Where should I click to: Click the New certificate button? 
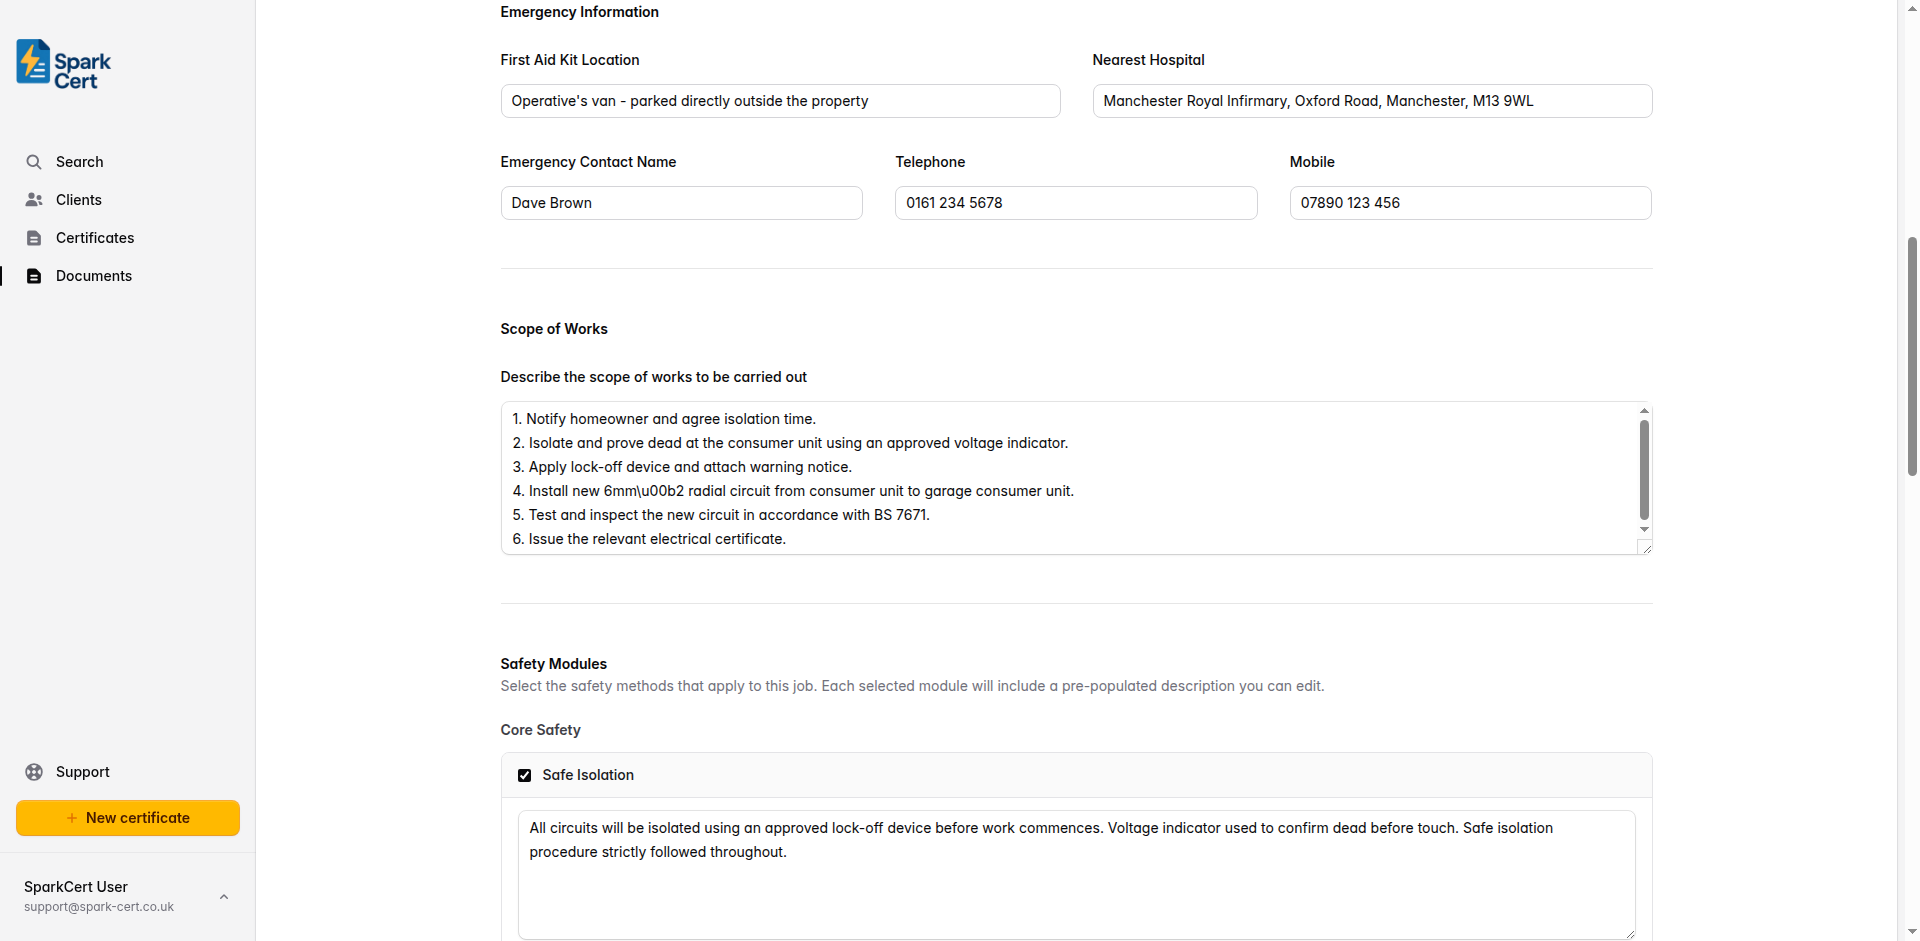pyautogui.click(x=128, y=818)
